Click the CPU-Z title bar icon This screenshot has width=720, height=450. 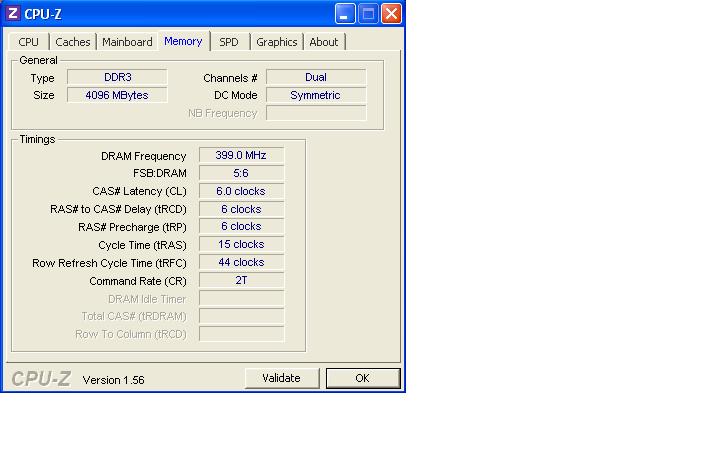coord(12,13)
